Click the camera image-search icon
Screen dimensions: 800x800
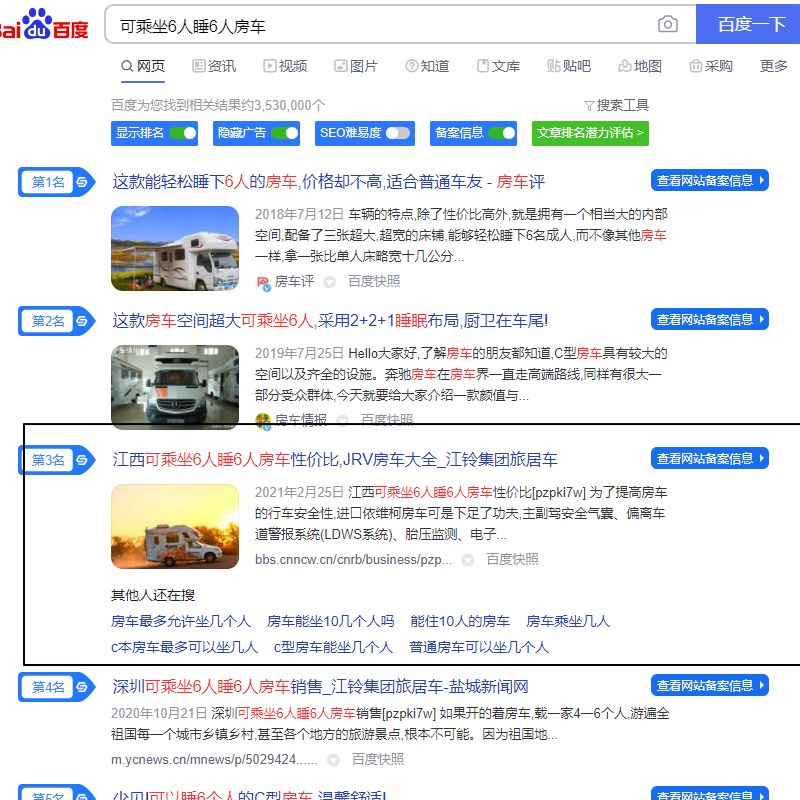click(x=667, y=24)
